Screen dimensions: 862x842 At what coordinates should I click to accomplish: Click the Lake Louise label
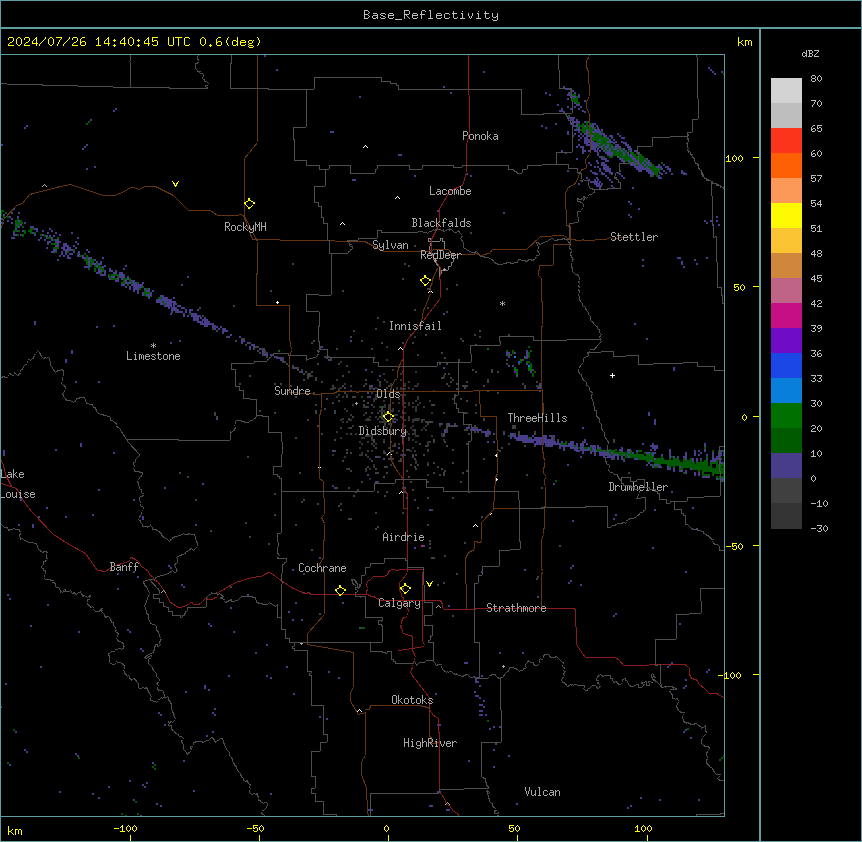click(x=18, y=484)
